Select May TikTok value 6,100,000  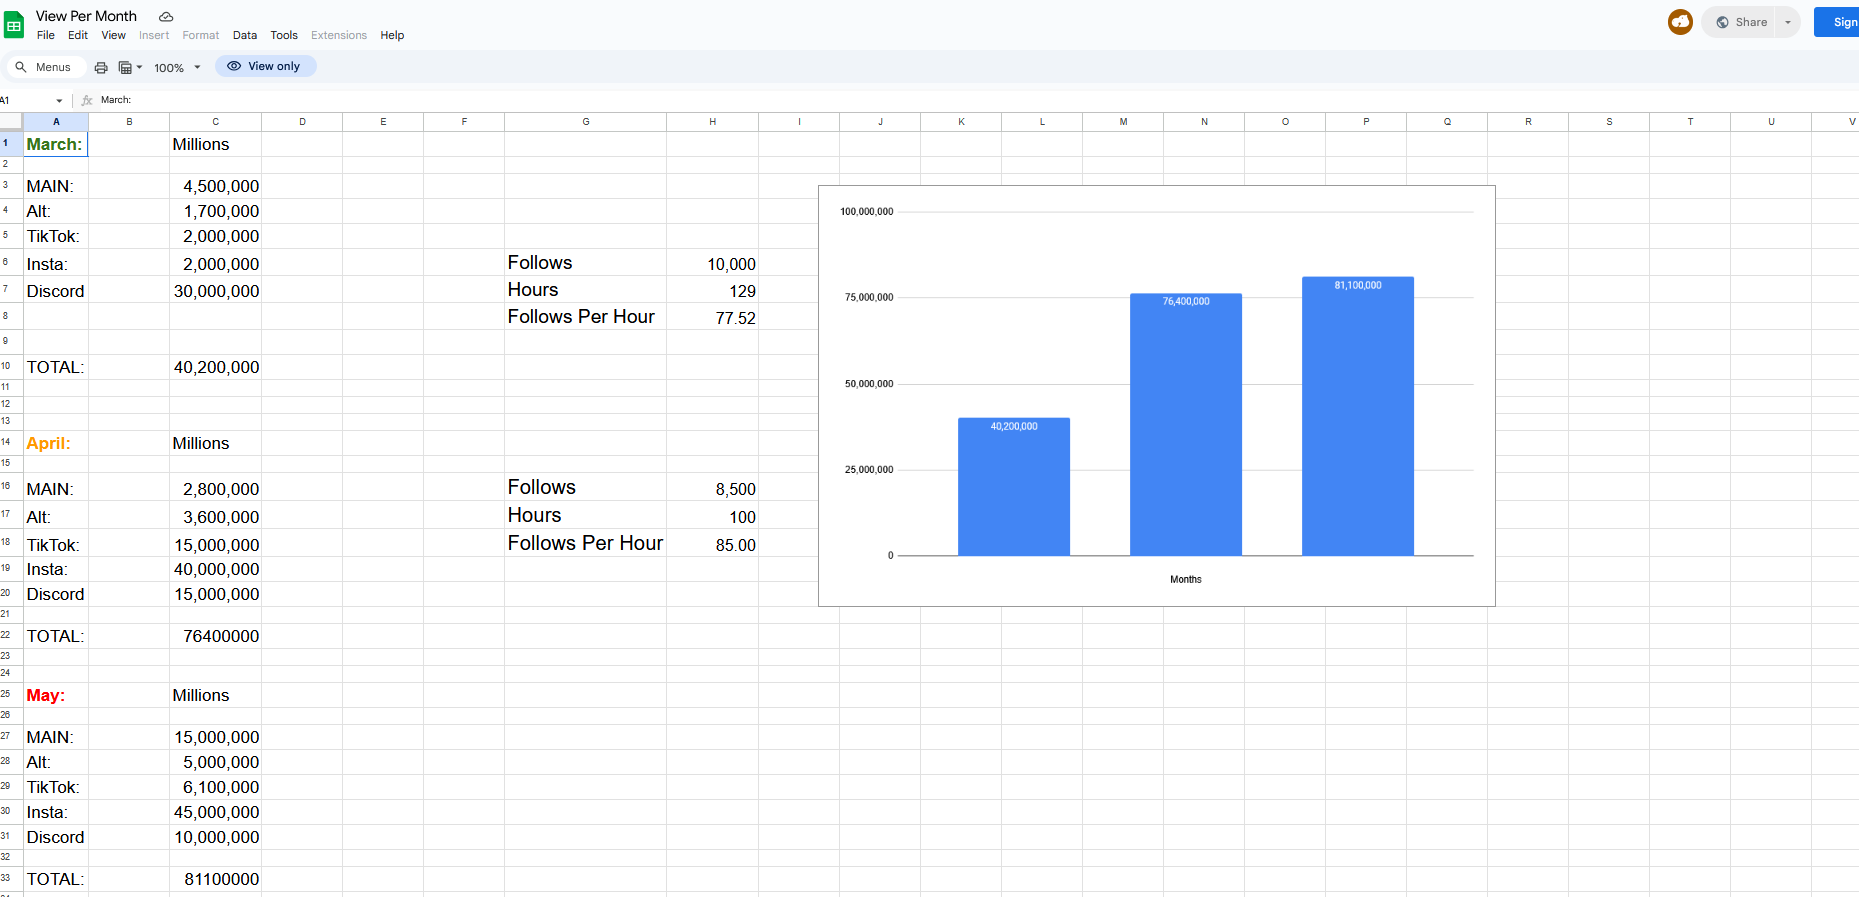click(216, 787)
